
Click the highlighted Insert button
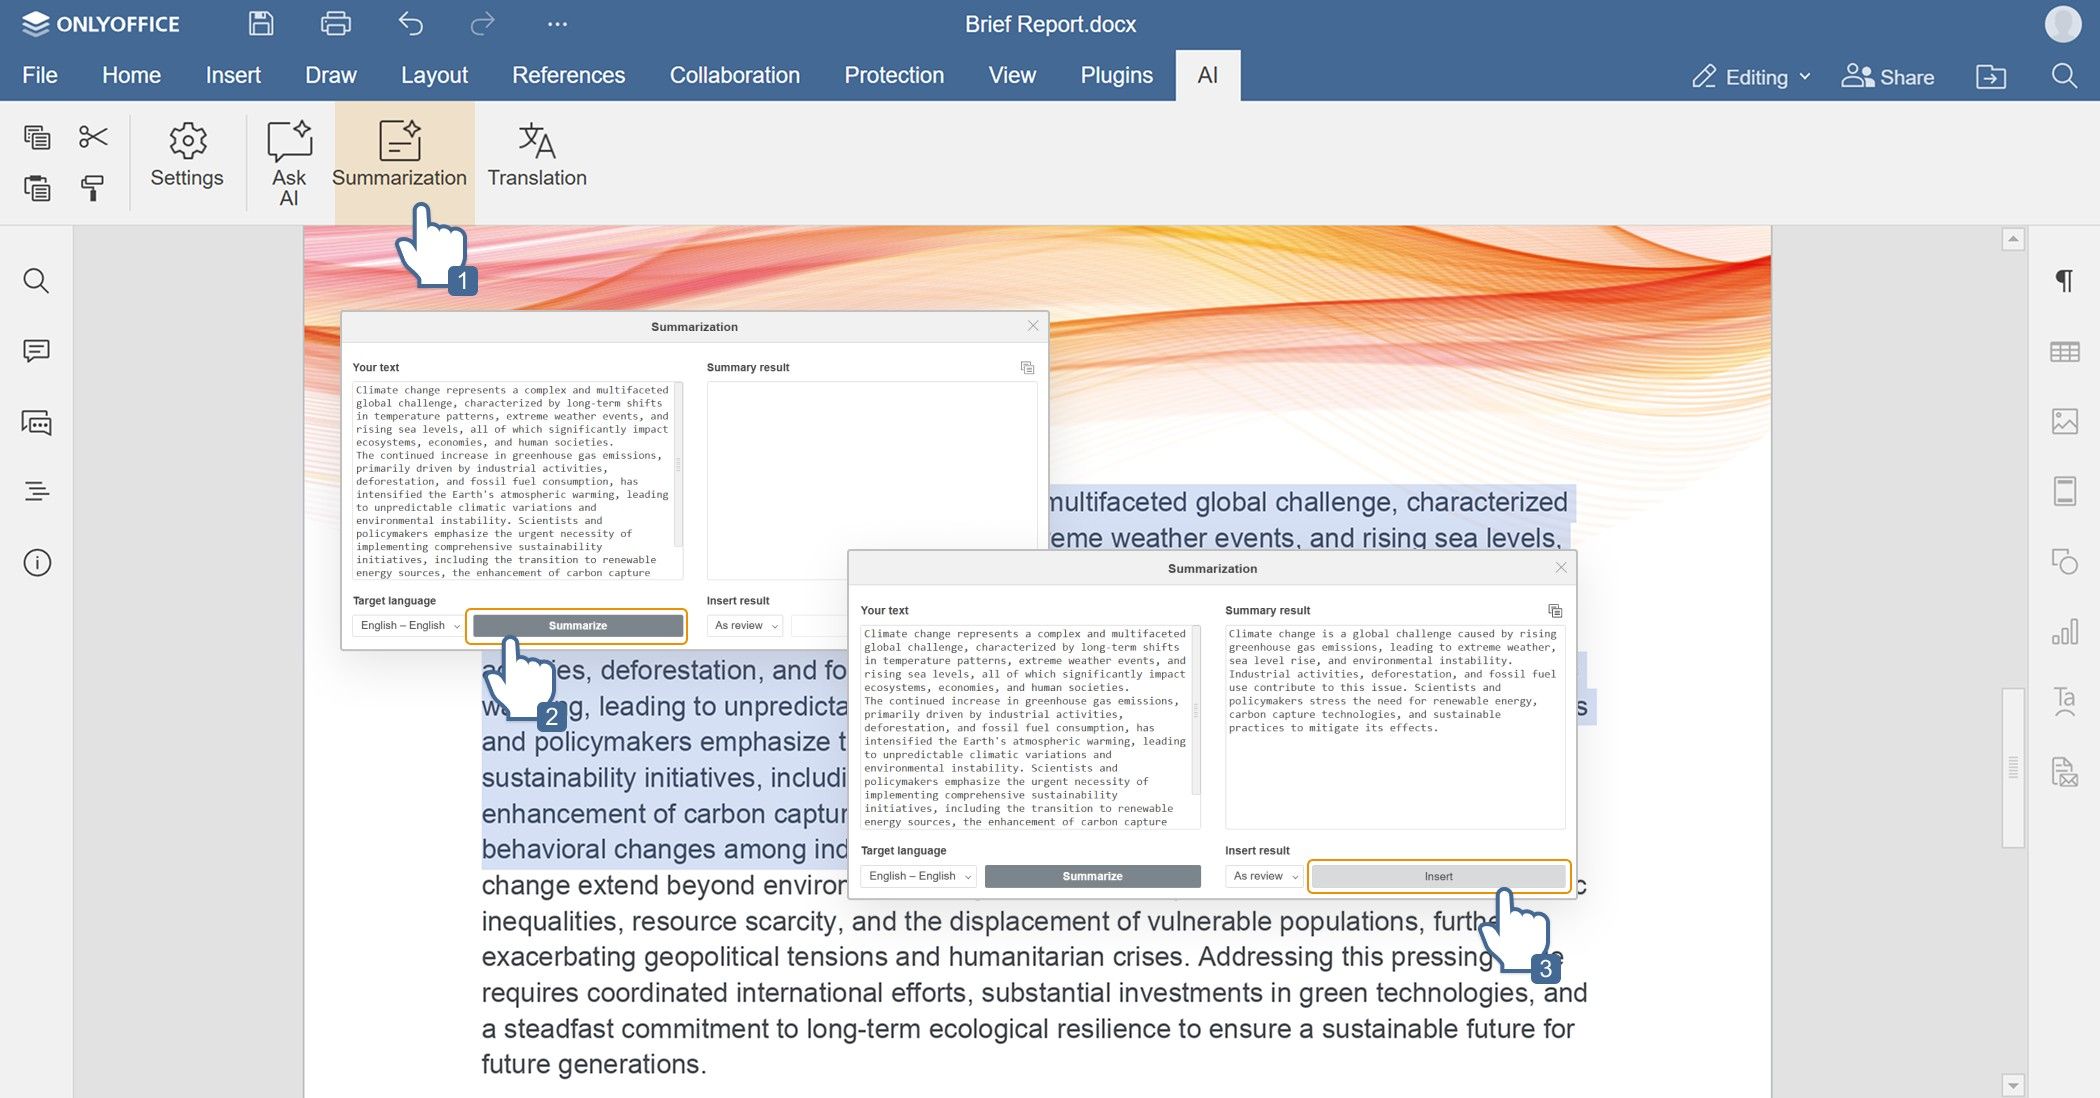(1438, 876)
